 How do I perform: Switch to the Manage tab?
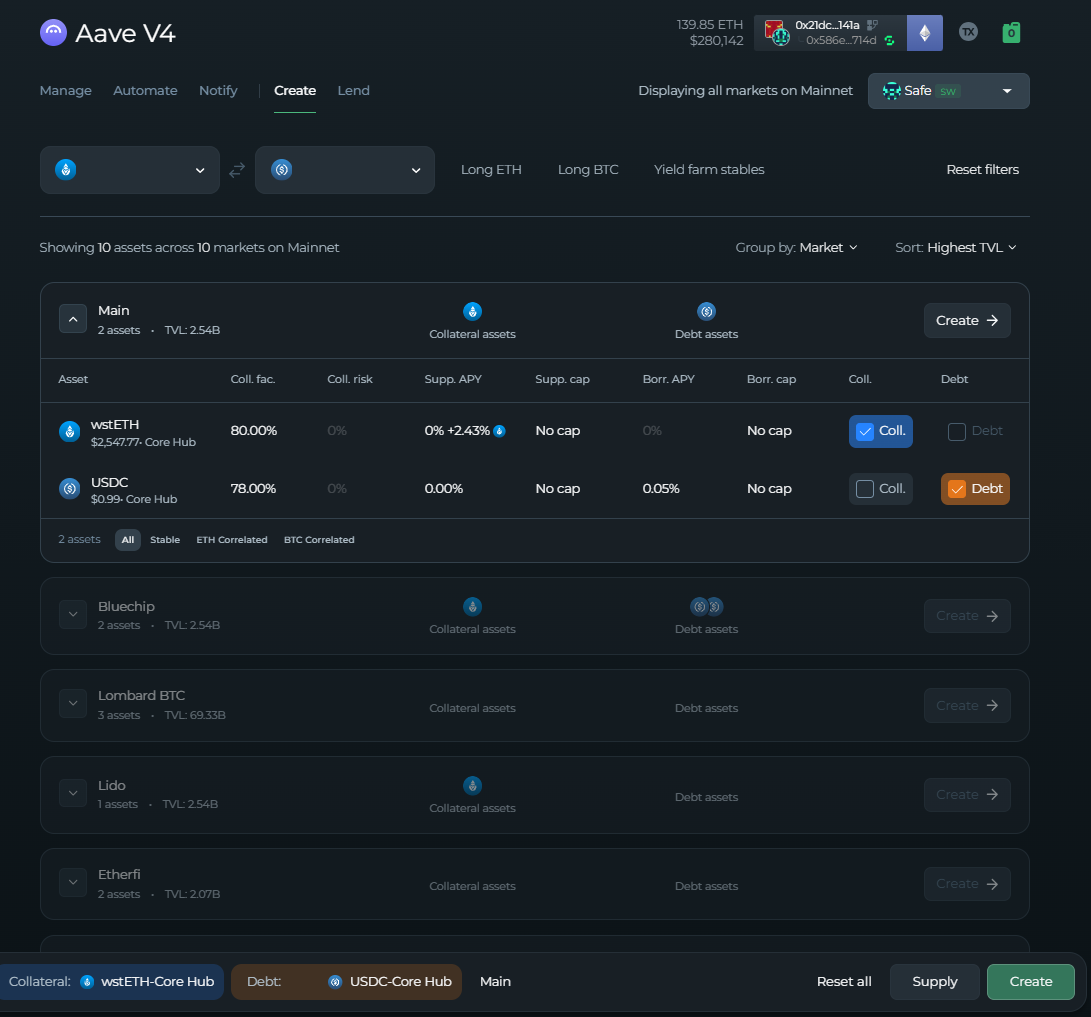pyautogui.click(x=65, y=91)
